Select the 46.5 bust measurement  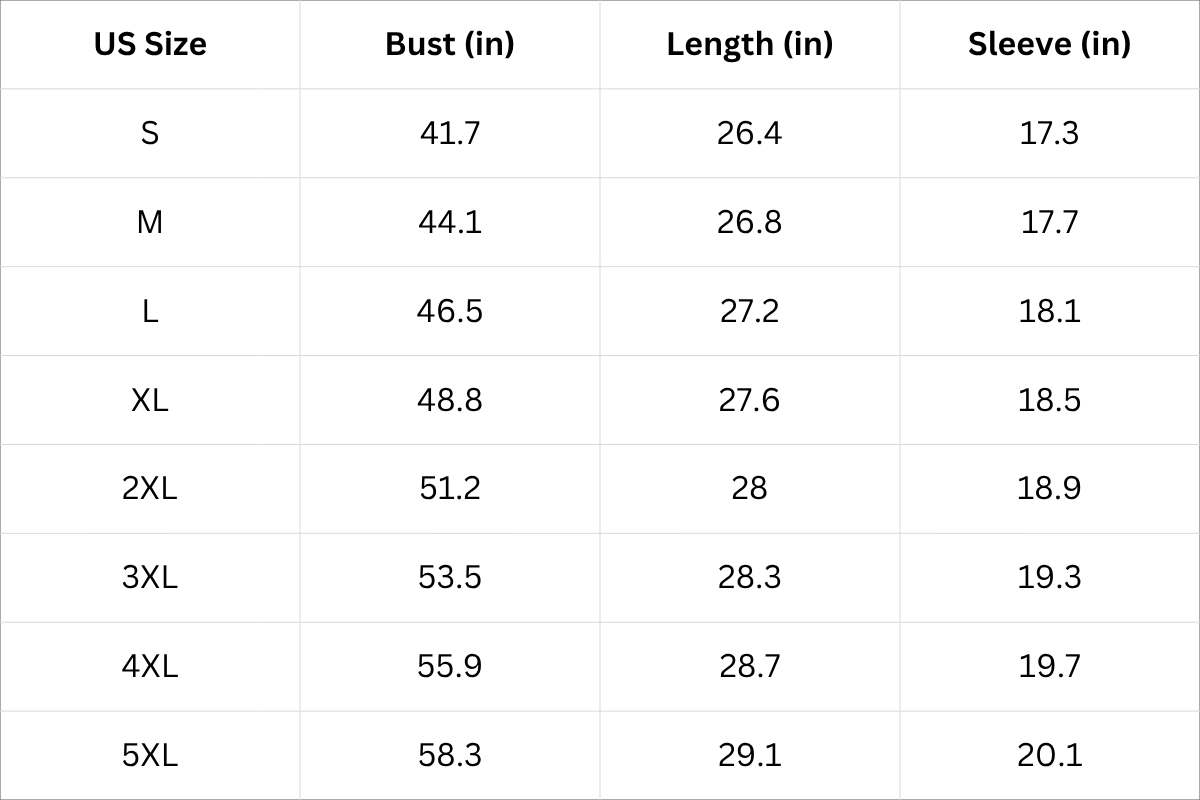449,311
